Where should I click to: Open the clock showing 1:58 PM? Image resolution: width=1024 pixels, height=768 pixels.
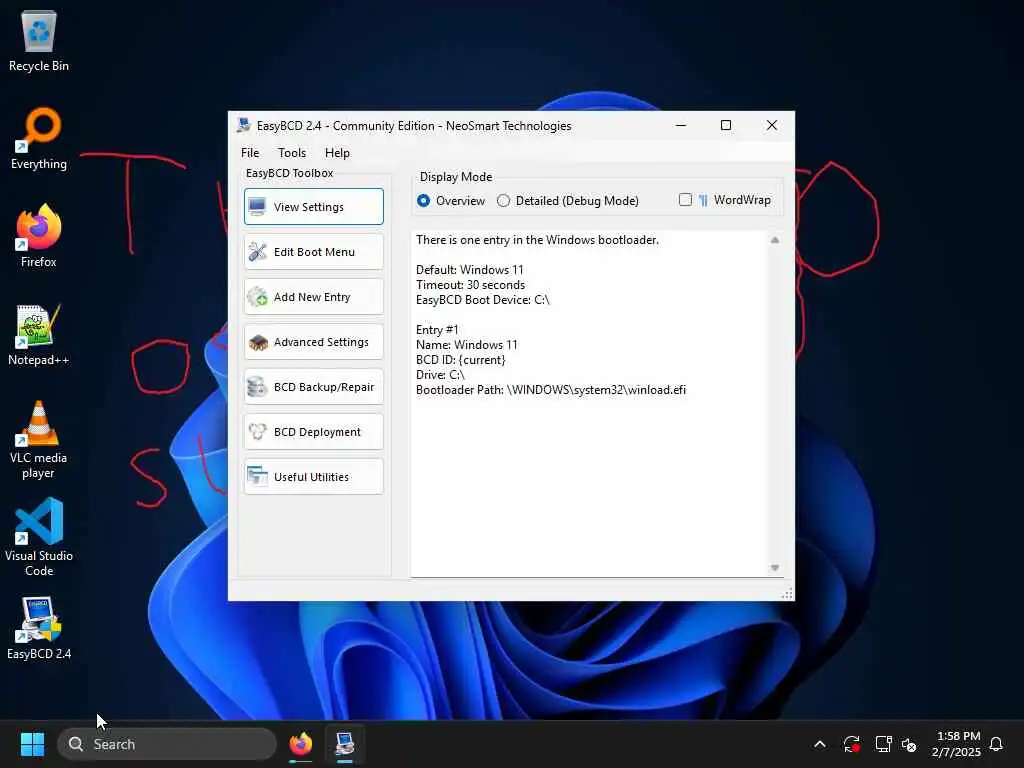click(957, 744)
